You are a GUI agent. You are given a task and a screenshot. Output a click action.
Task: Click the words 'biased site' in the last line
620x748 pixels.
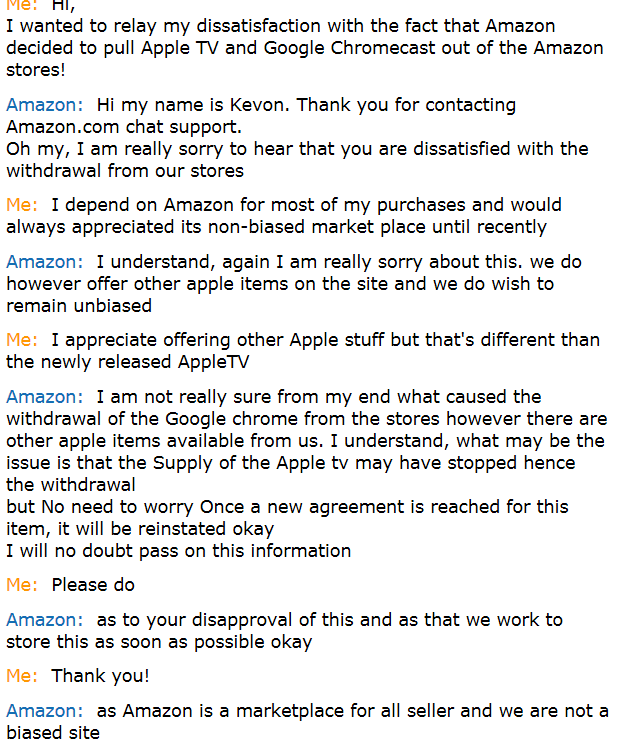click(x=53, y=733)
